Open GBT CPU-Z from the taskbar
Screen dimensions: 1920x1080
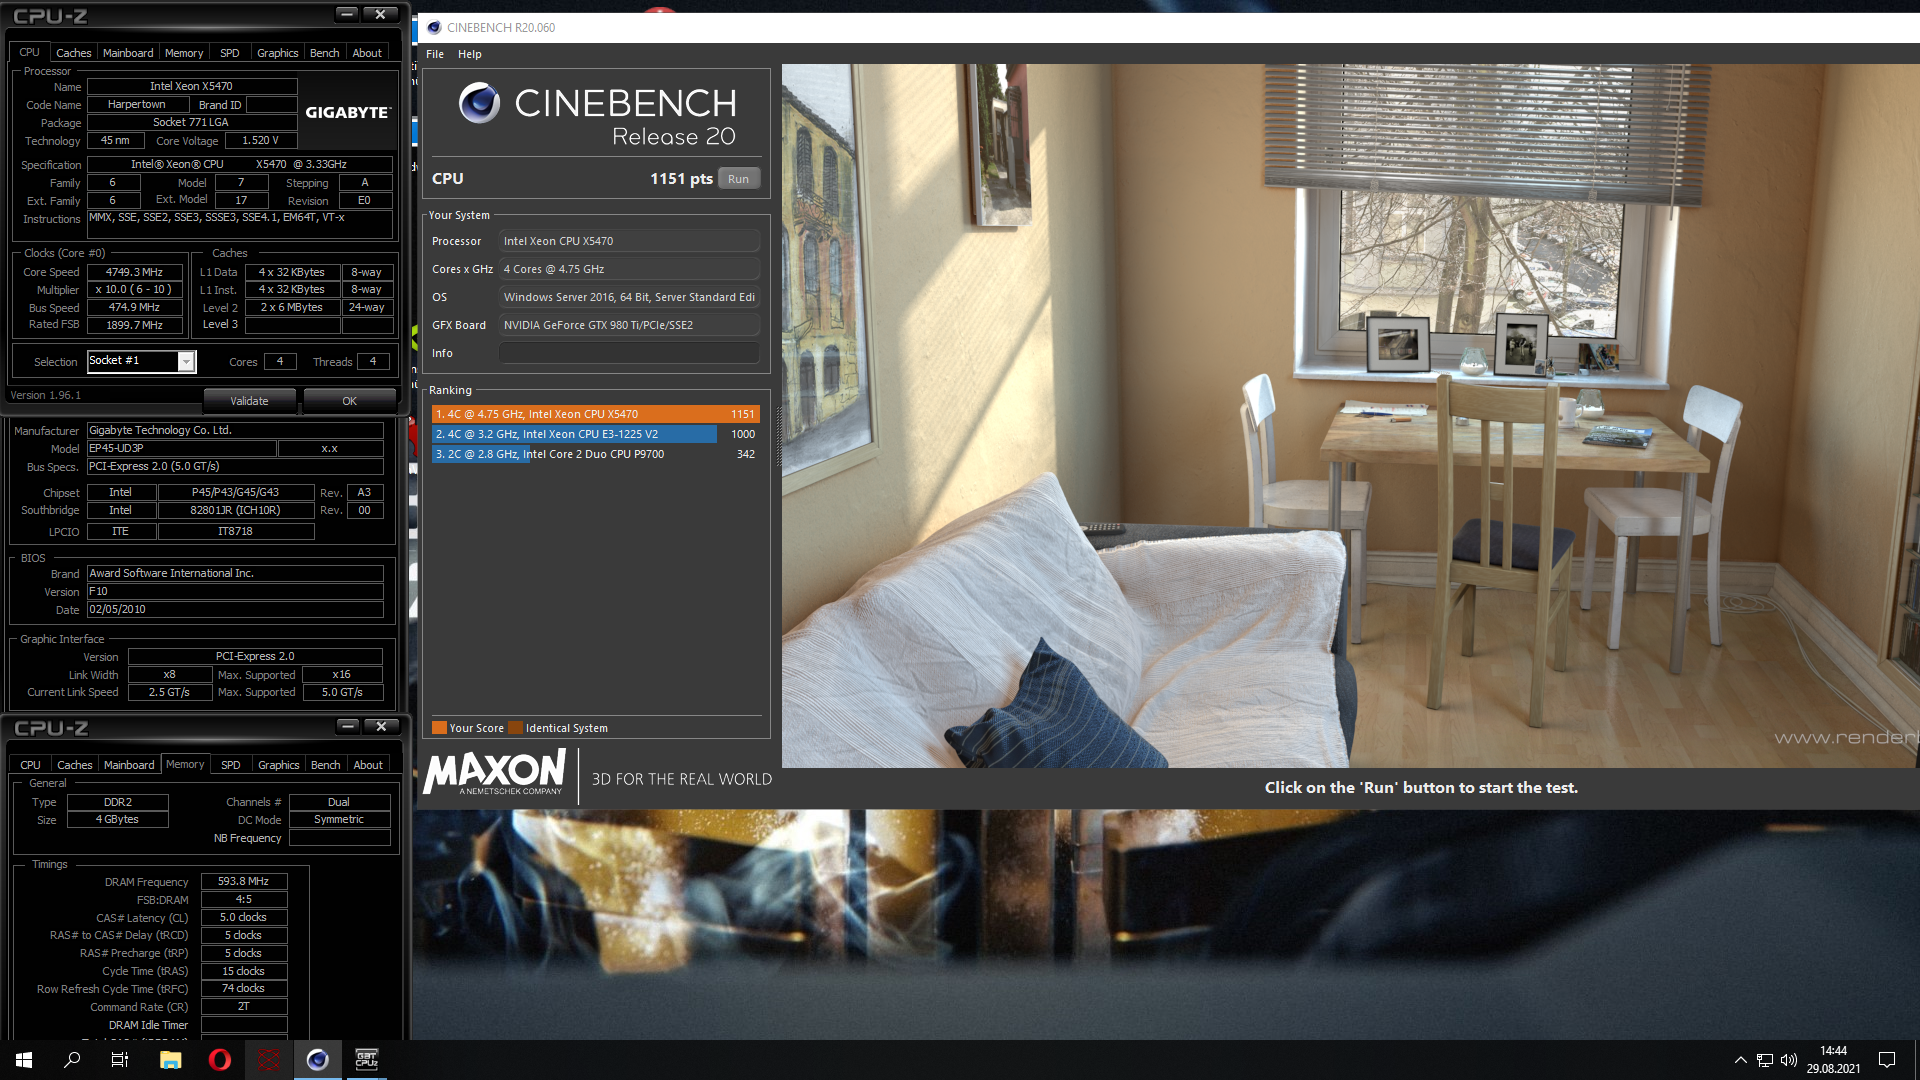tap(366, 1059)
